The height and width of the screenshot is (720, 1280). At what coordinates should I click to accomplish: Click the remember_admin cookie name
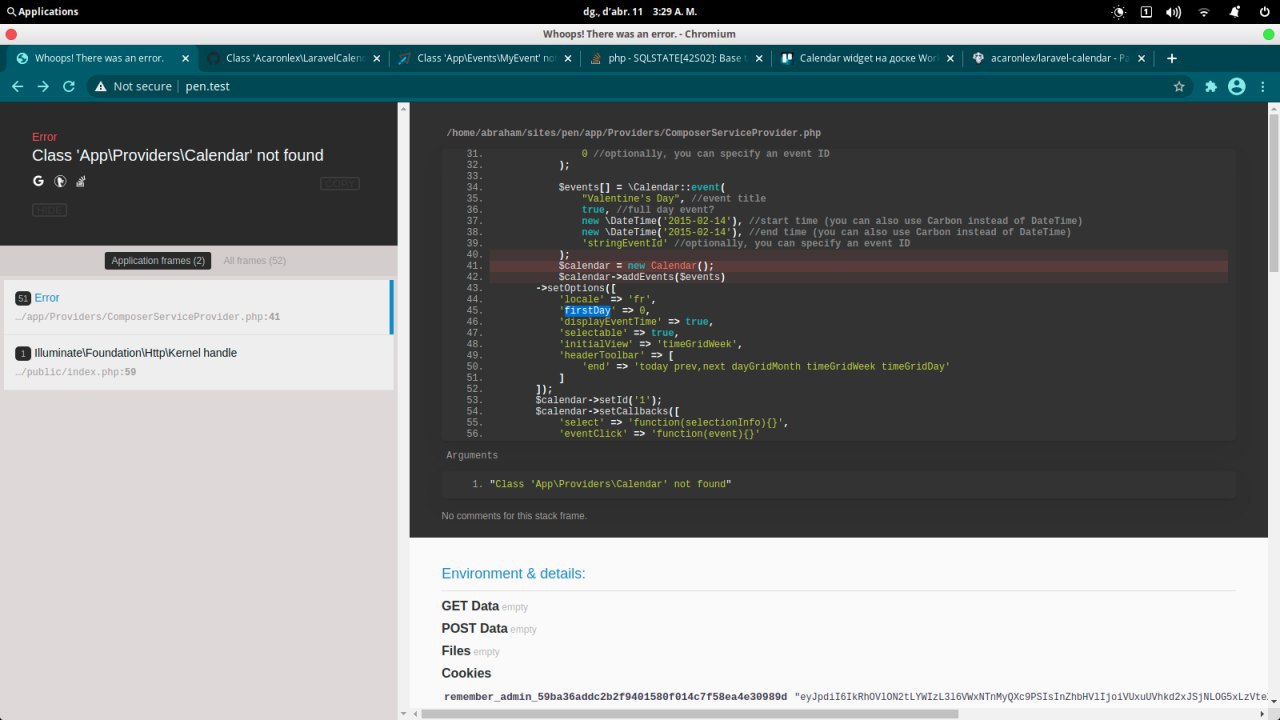coord(616,696)
